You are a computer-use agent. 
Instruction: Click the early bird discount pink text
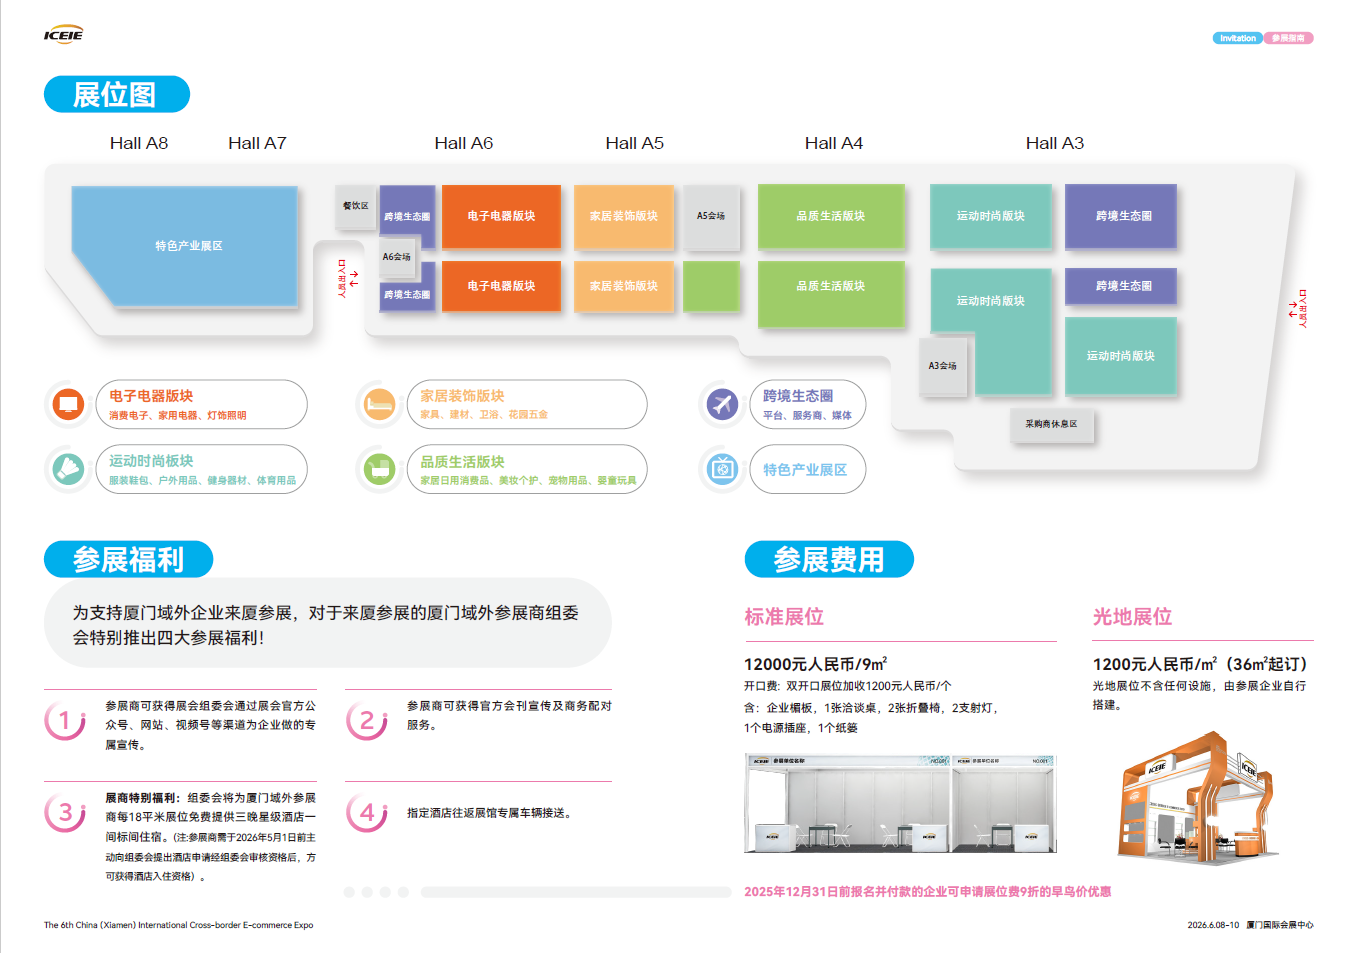pyautogui.click(x=927, y=891)
